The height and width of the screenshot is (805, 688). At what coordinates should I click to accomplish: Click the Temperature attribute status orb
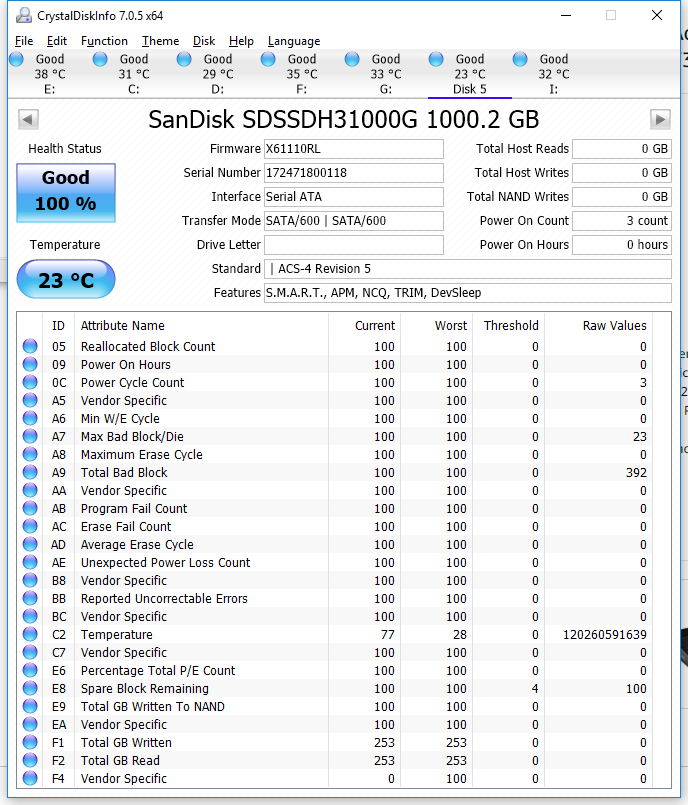(x=30, y=635)
